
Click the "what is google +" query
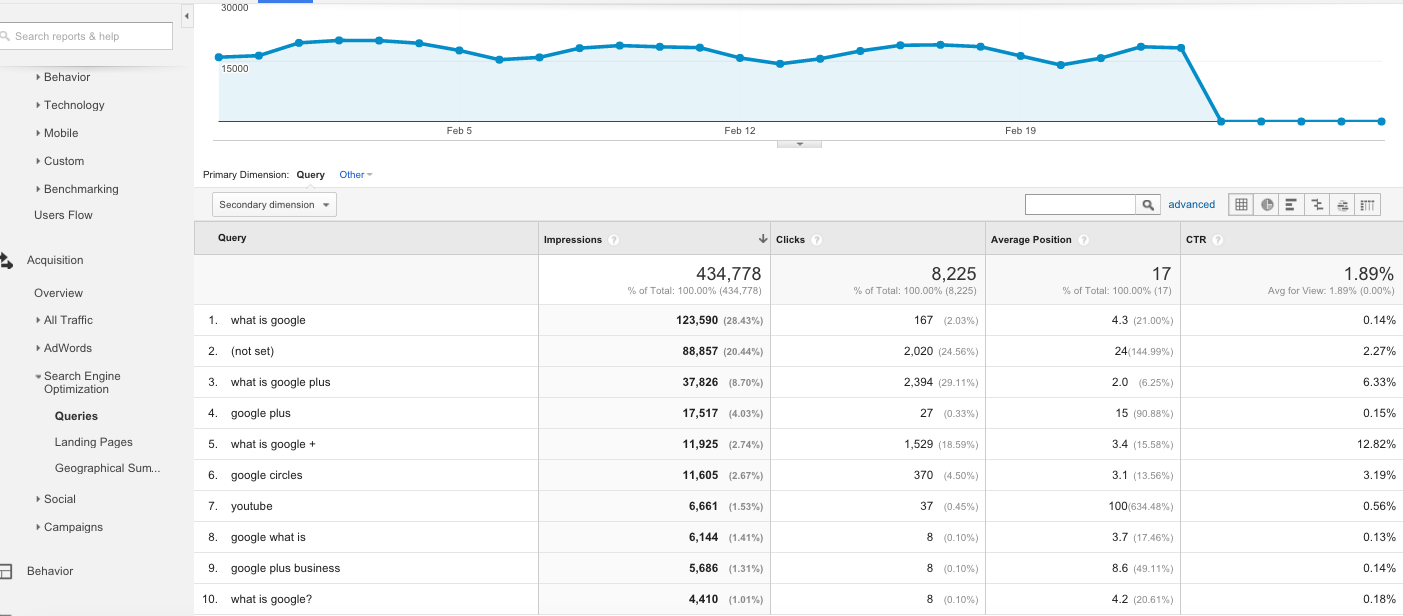pyautogui.click(x=273, y=444)
